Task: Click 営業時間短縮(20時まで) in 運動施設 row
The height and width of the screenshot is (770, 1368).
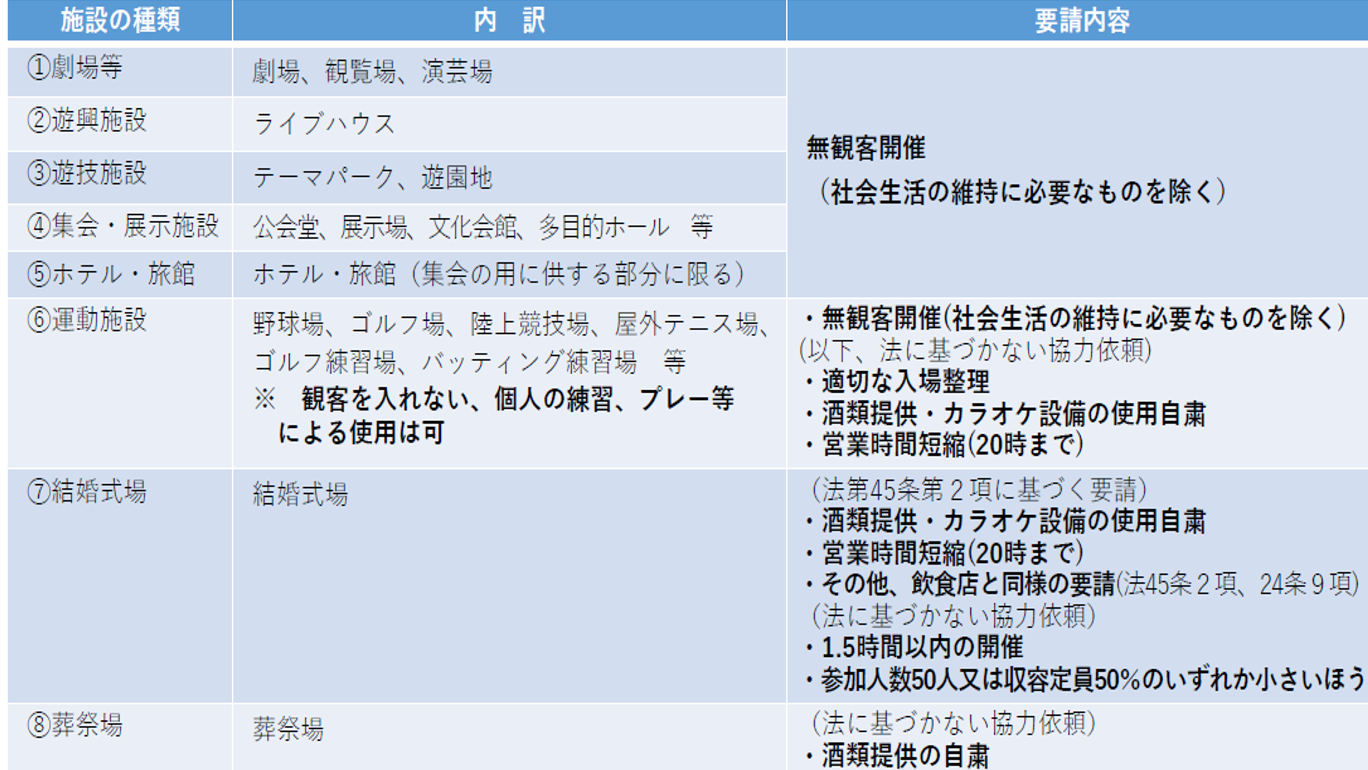Action: pyautogui.click(x=942, y=445)
